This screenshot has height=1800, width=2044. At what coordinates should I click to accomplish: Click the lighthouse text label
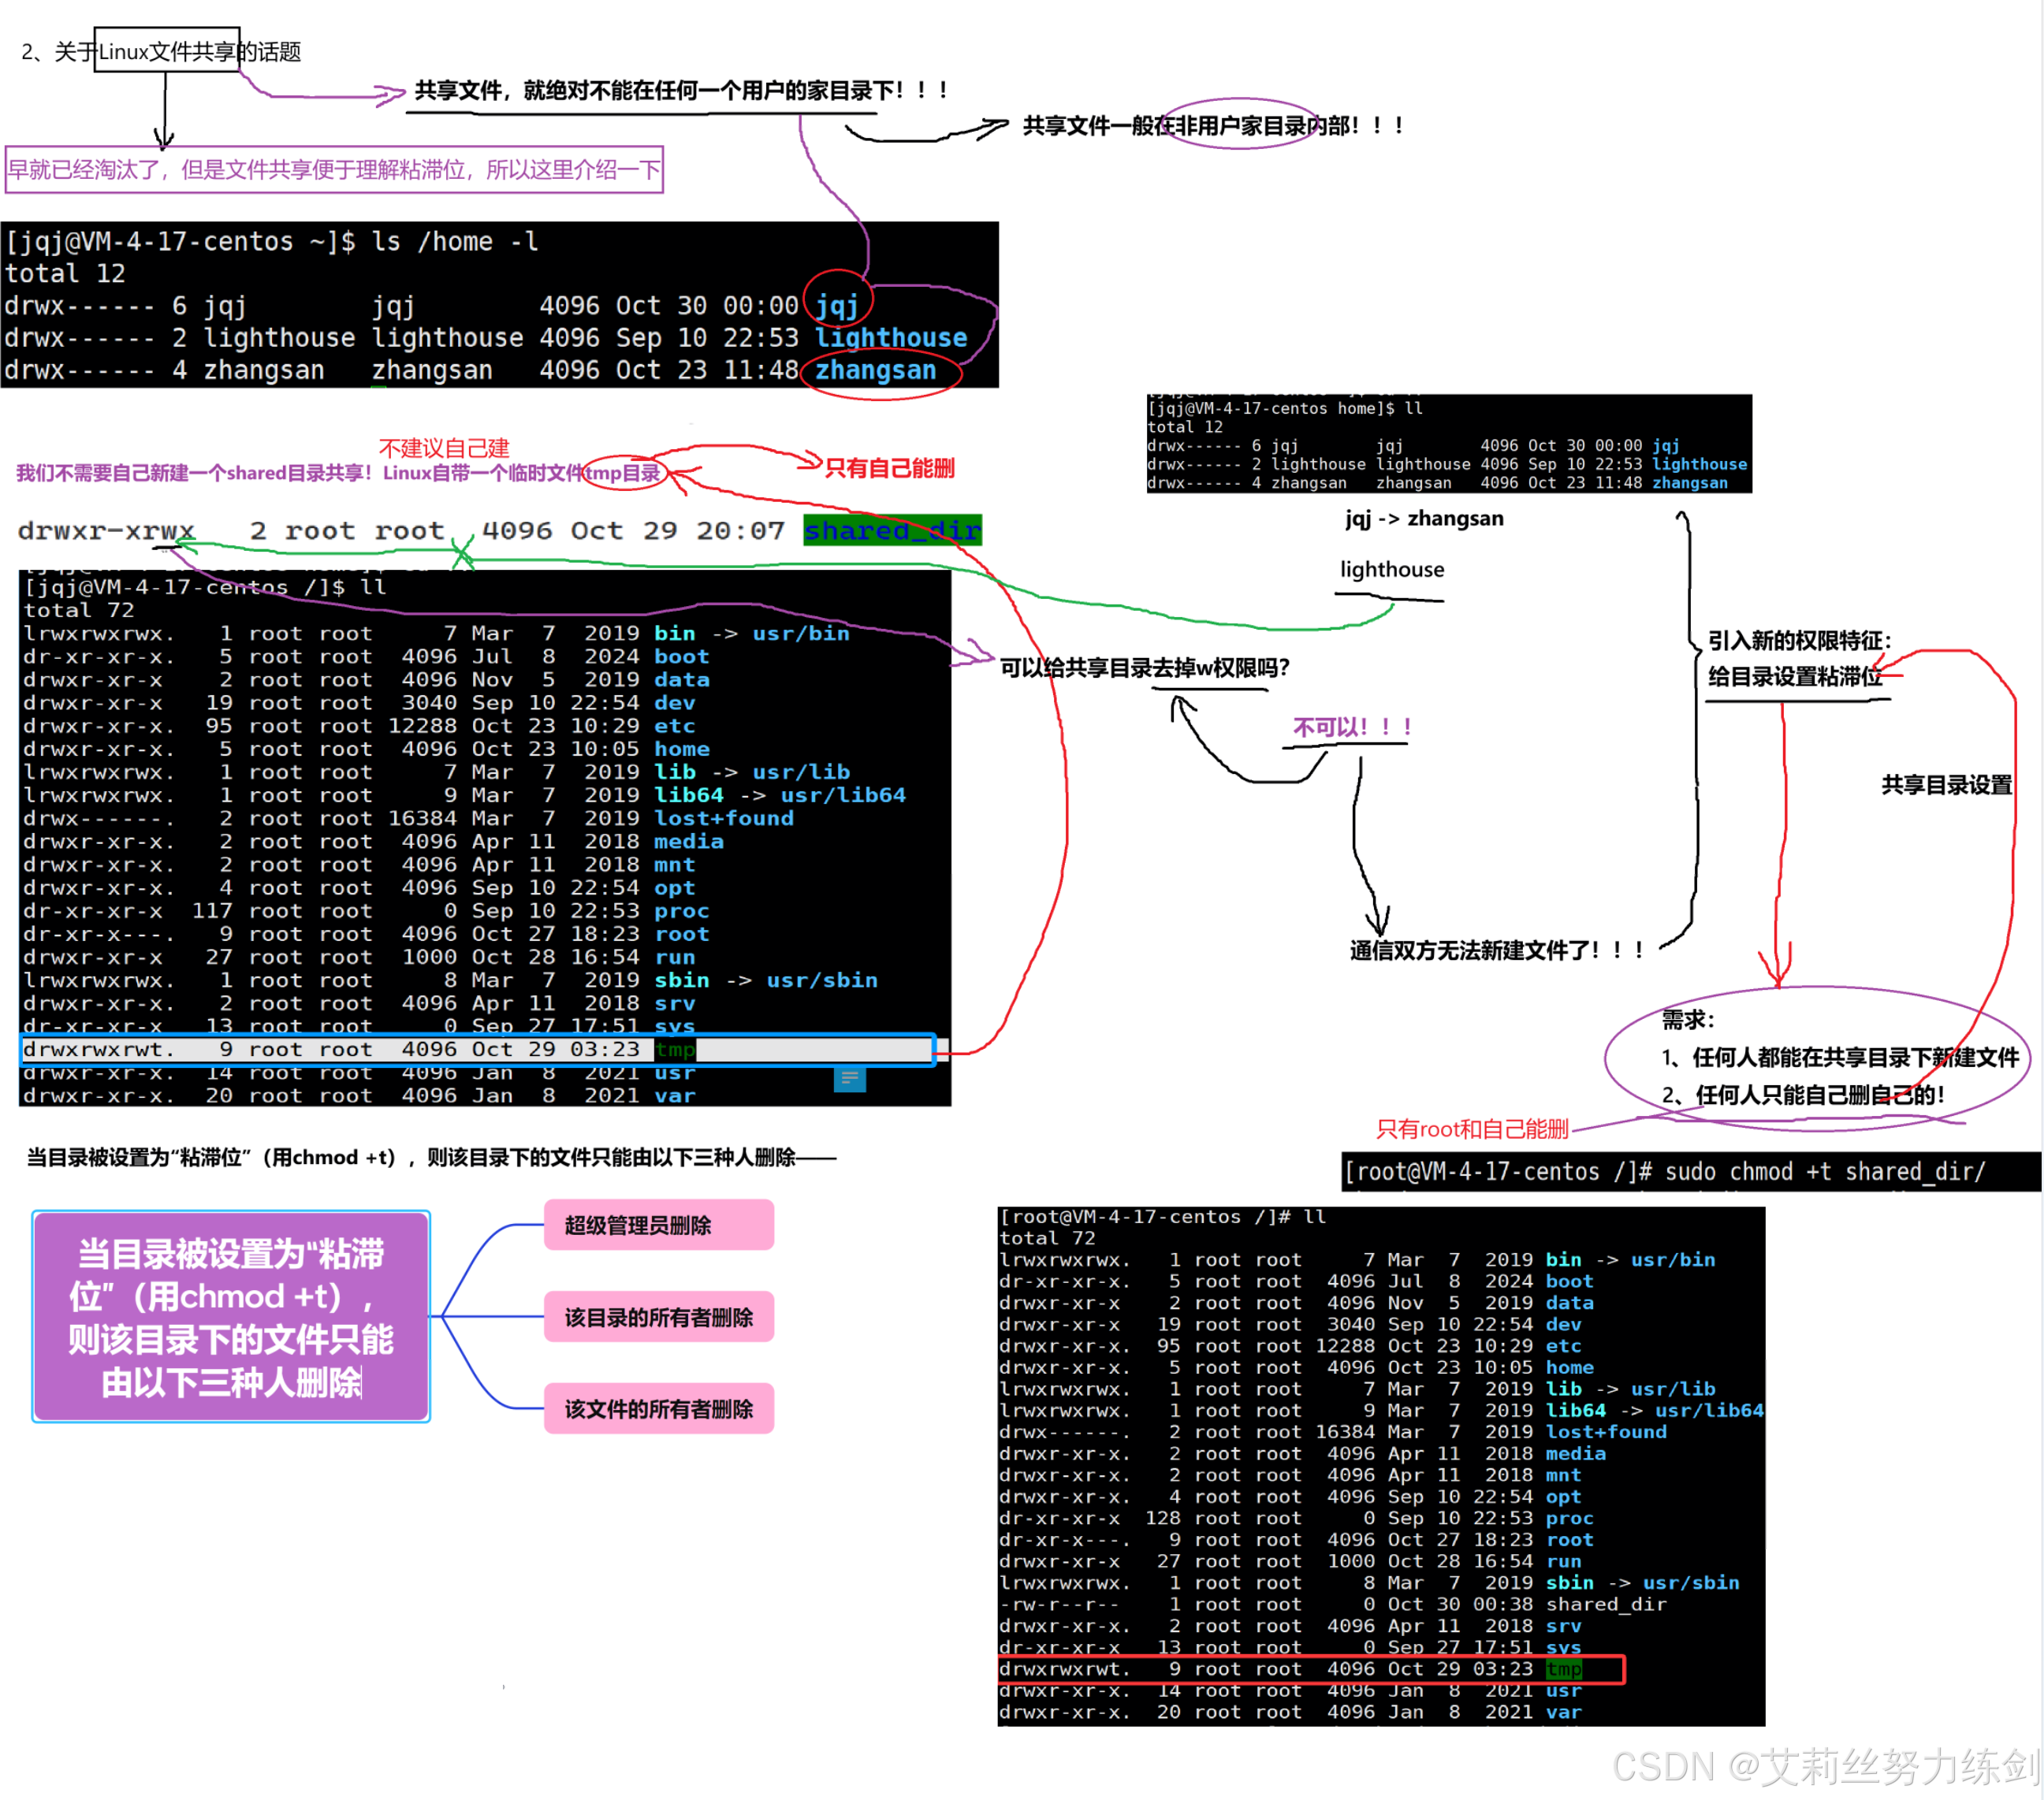1391,569
